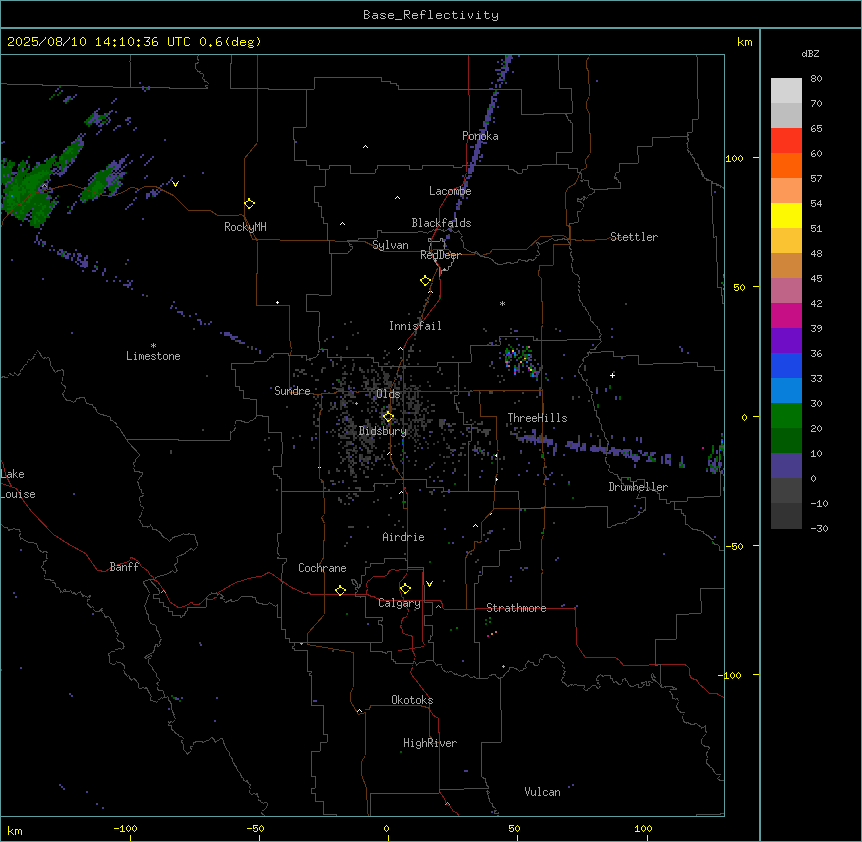
Task: Click the magenta 42 dBZ legend swatch
Action: [786, 315]
